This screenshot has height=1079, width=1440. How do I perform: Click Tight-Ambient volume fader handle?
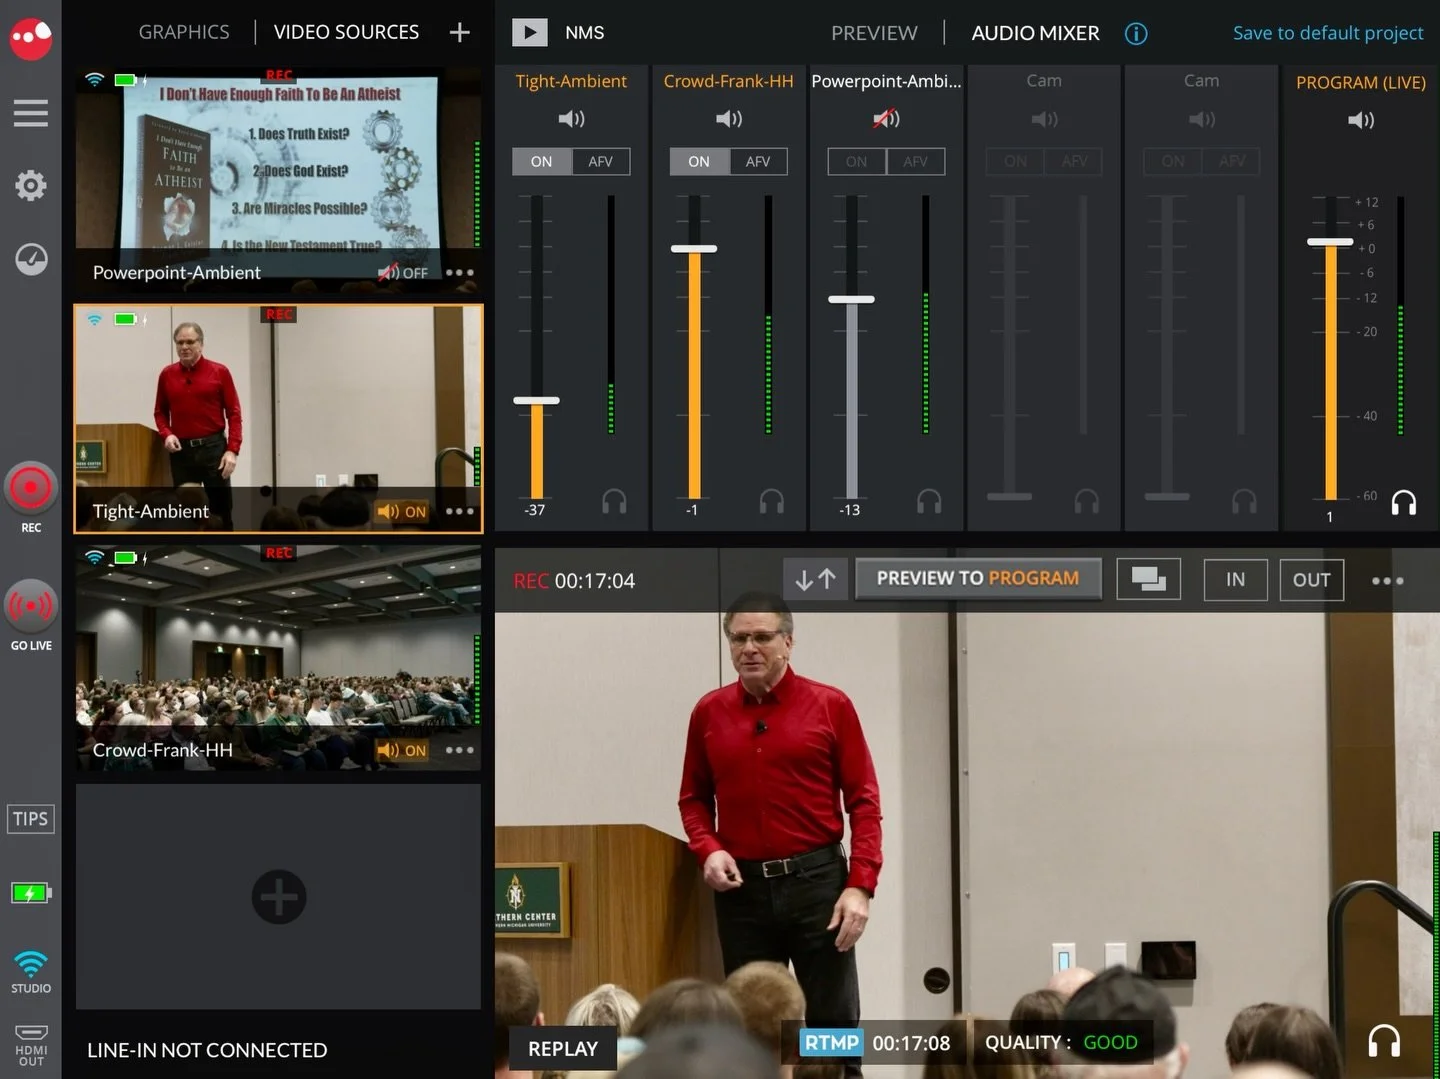tap(537, 400)
